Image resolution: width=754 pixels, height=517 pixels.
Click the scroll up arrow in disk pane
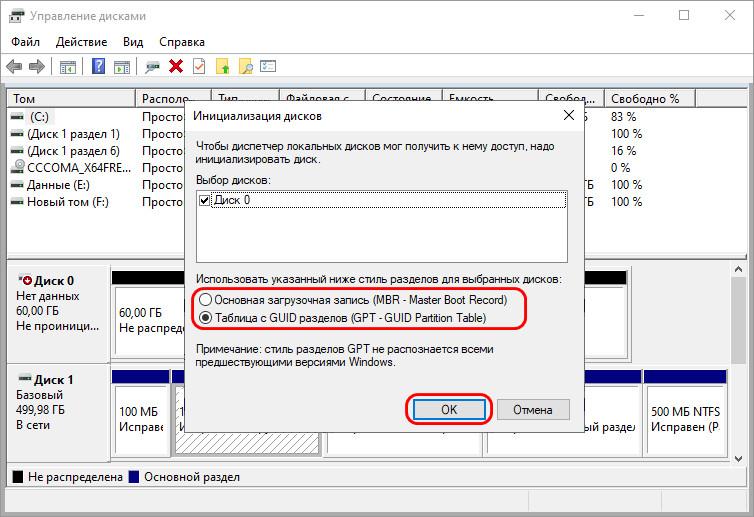click(x=739, y=270)
